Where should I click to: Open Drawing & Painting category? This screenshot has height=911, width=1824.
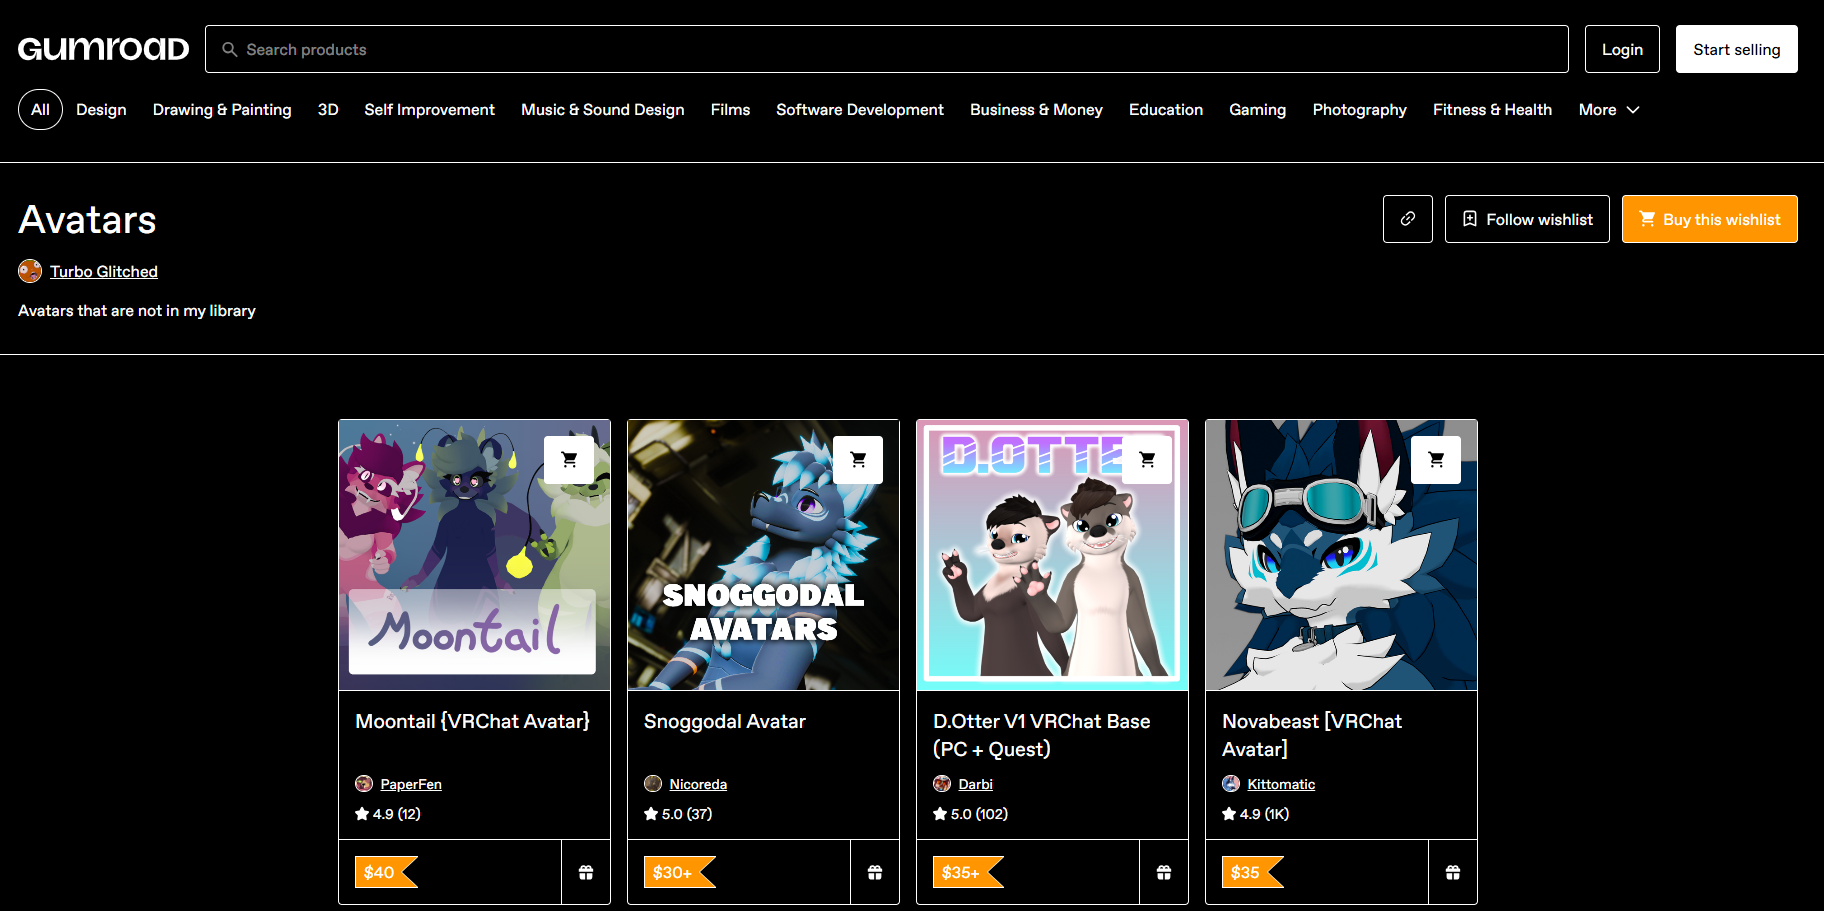tap(222, 110)
